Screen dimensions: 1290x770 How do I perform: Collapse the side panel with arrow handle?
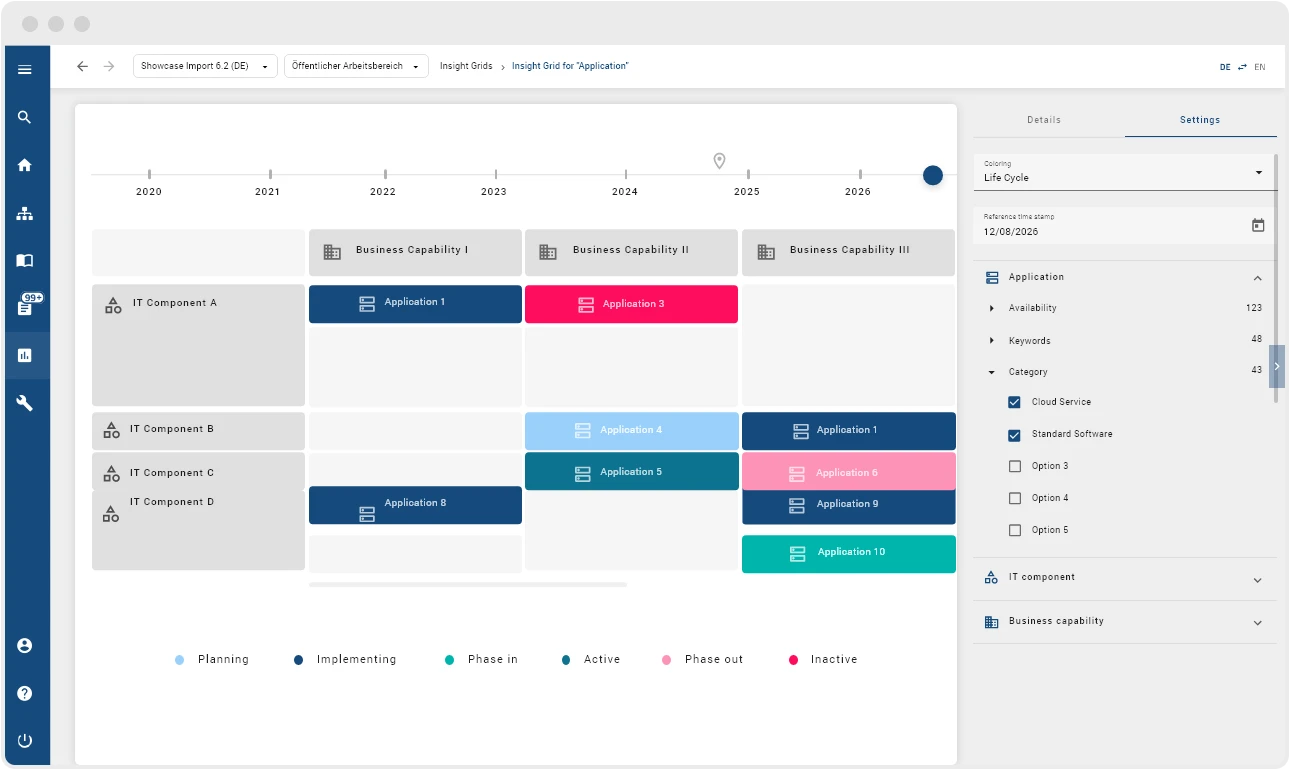(1277, 367)
